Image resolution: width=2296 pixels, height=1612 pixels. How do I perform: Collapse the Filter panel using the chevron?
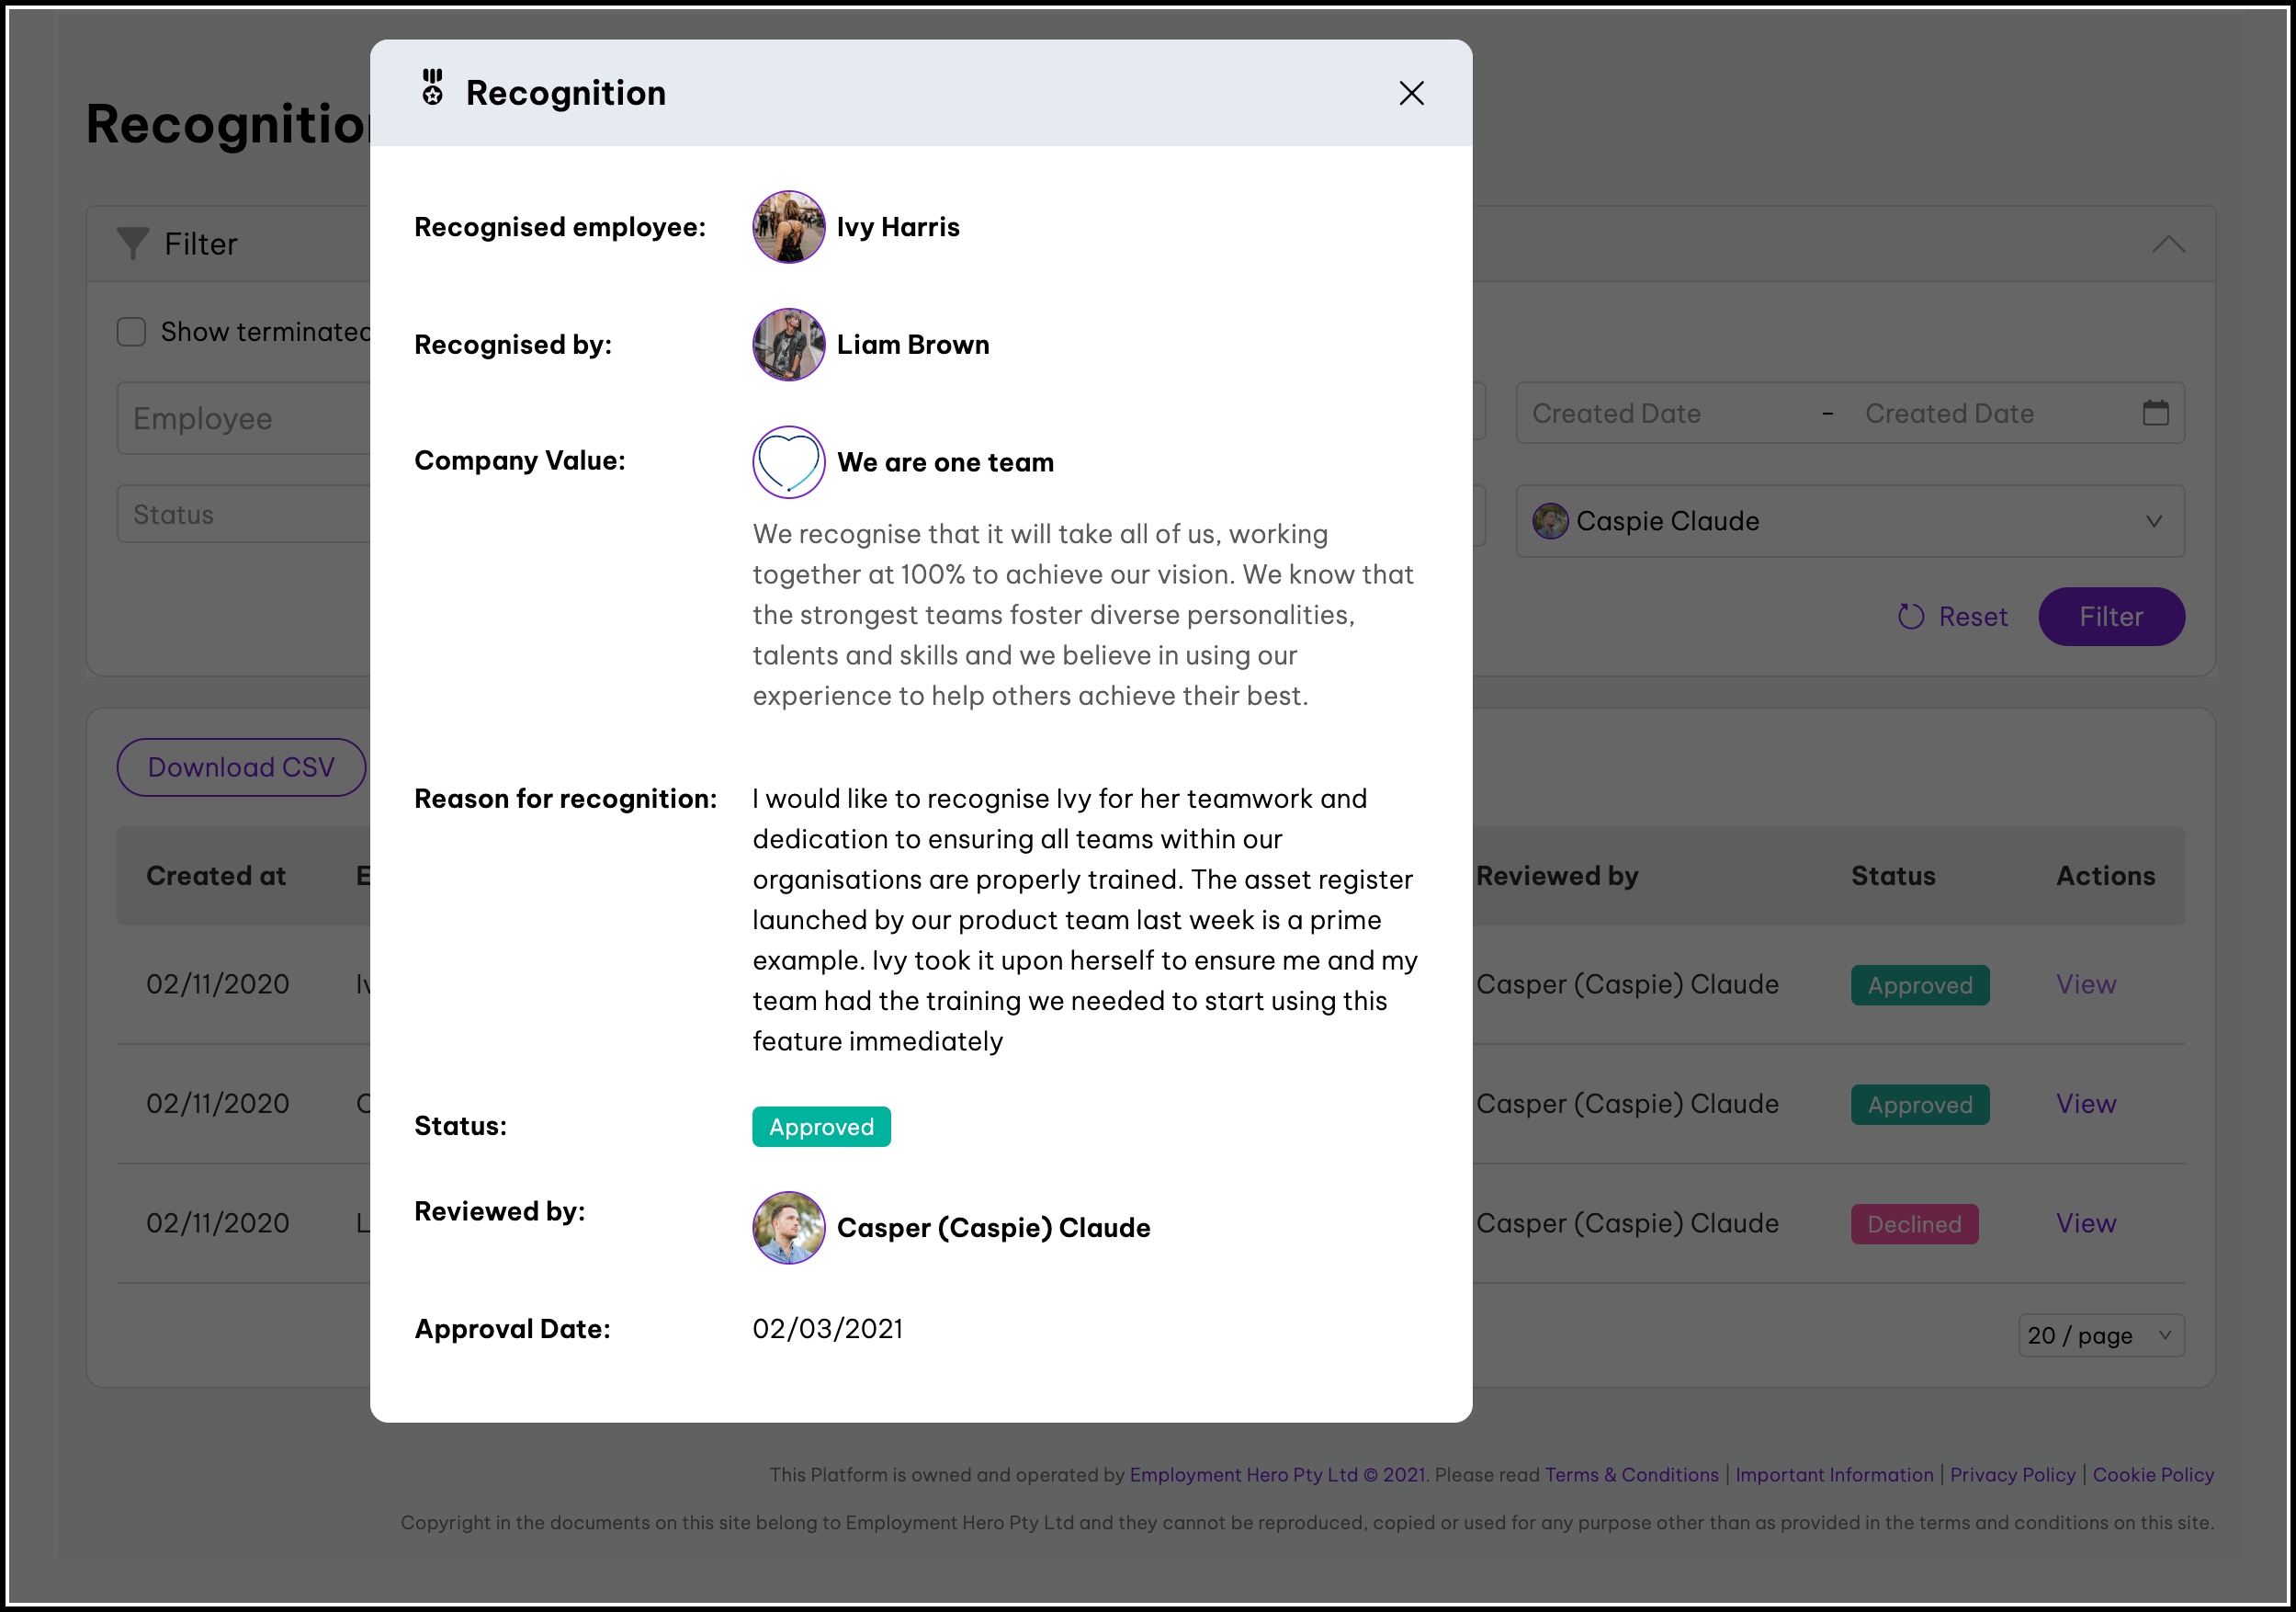pyautogui.click(x=2167, y=244)
